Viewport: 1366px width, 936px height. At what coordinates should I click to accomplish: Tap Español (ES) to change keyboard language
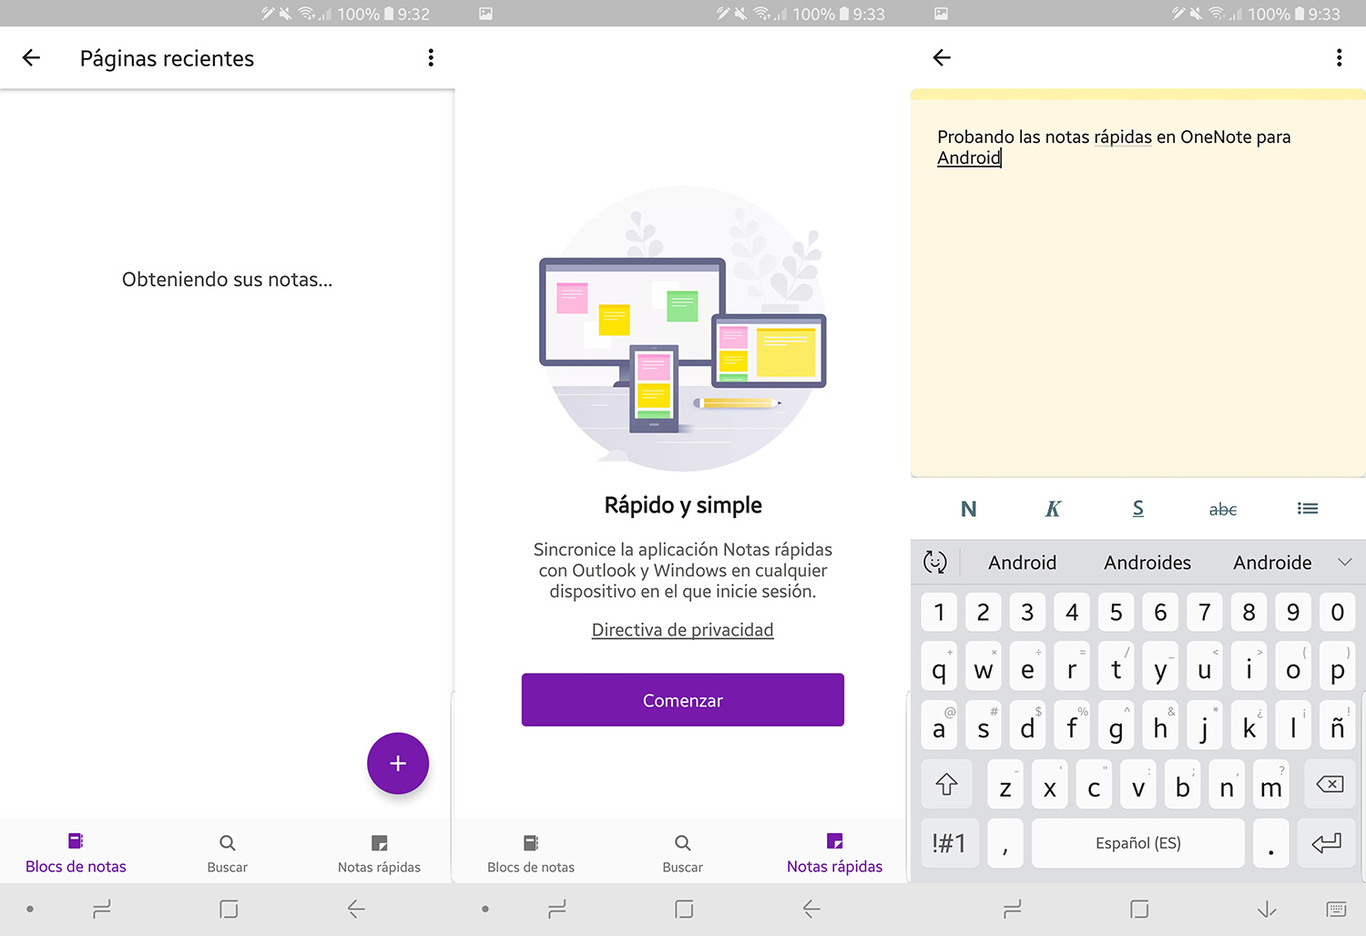coord(1137,843)
